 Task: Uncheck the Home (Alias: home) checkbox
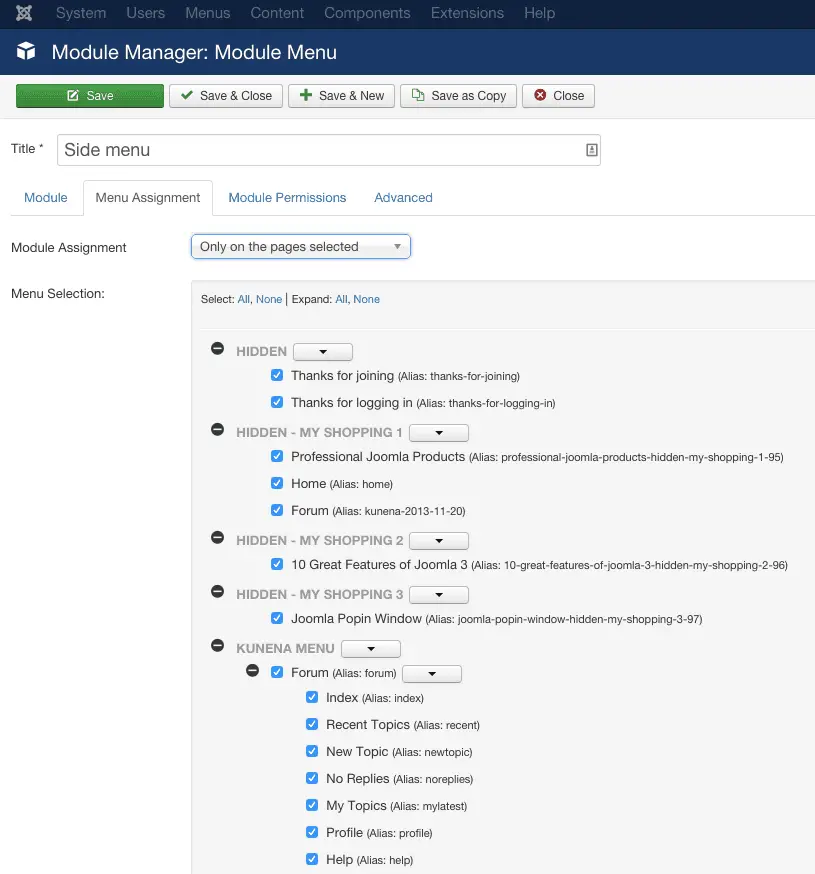277,483
